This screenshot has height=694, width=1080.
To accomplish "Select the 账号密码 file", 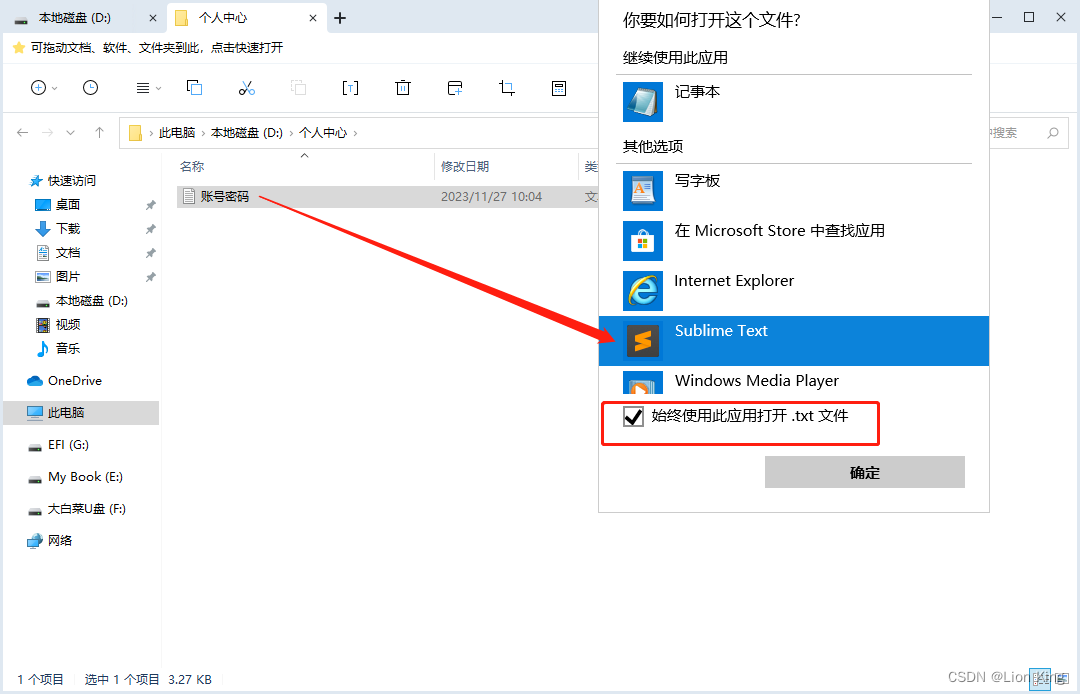I will (225, 196).
